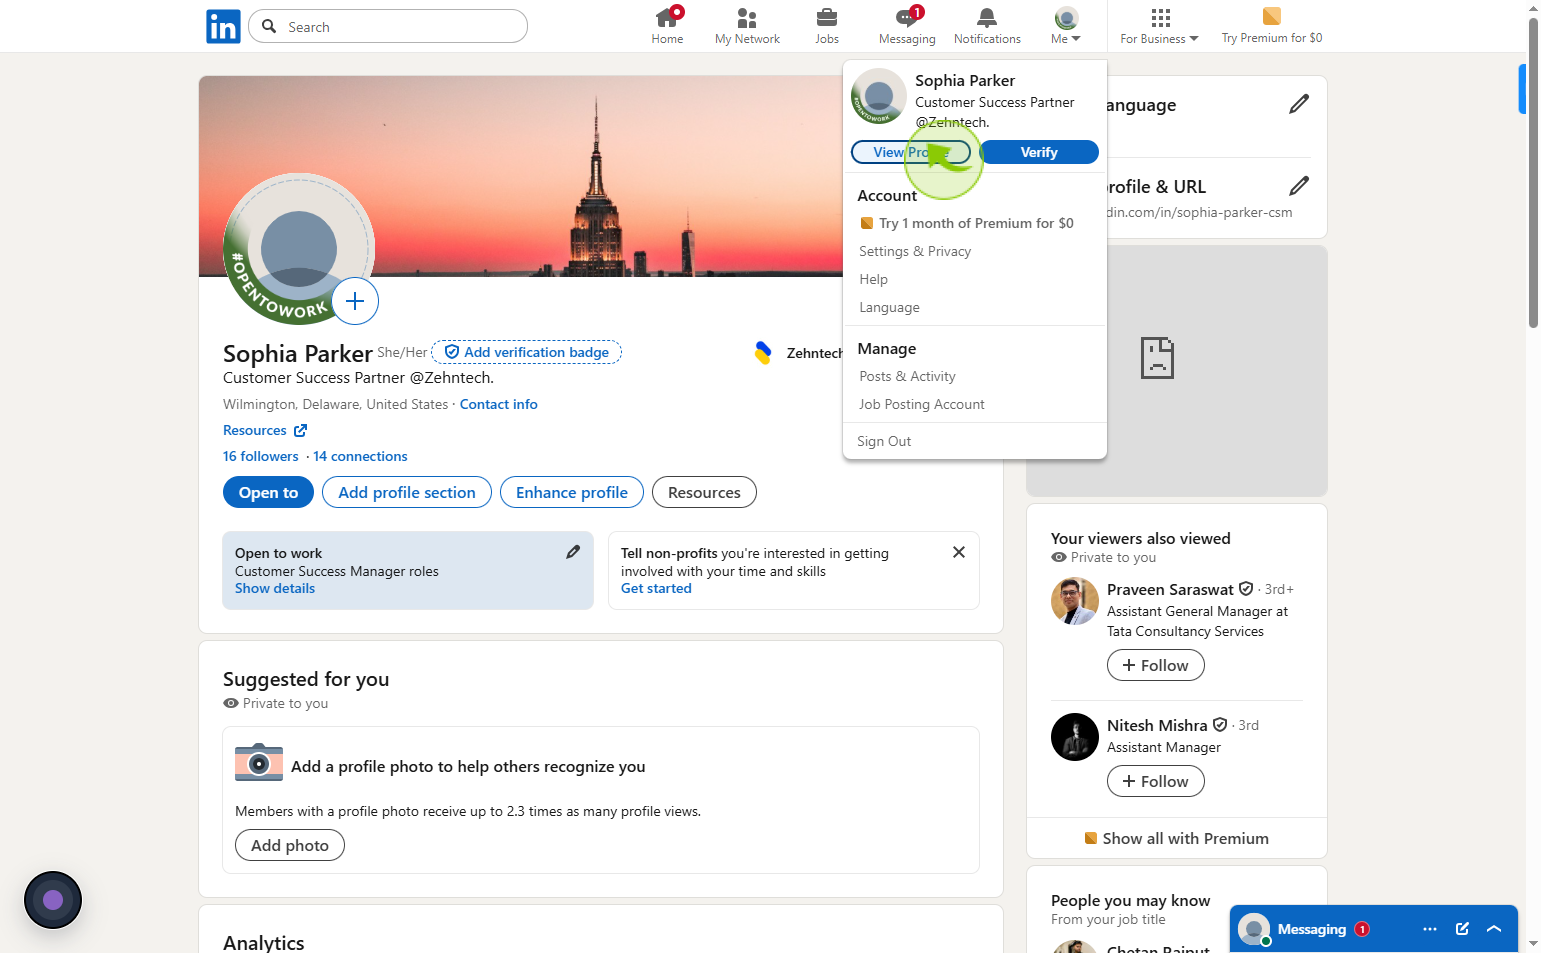Open the Jobs briefcase icon
1541x953 pixels.
[x=827, y=26]
